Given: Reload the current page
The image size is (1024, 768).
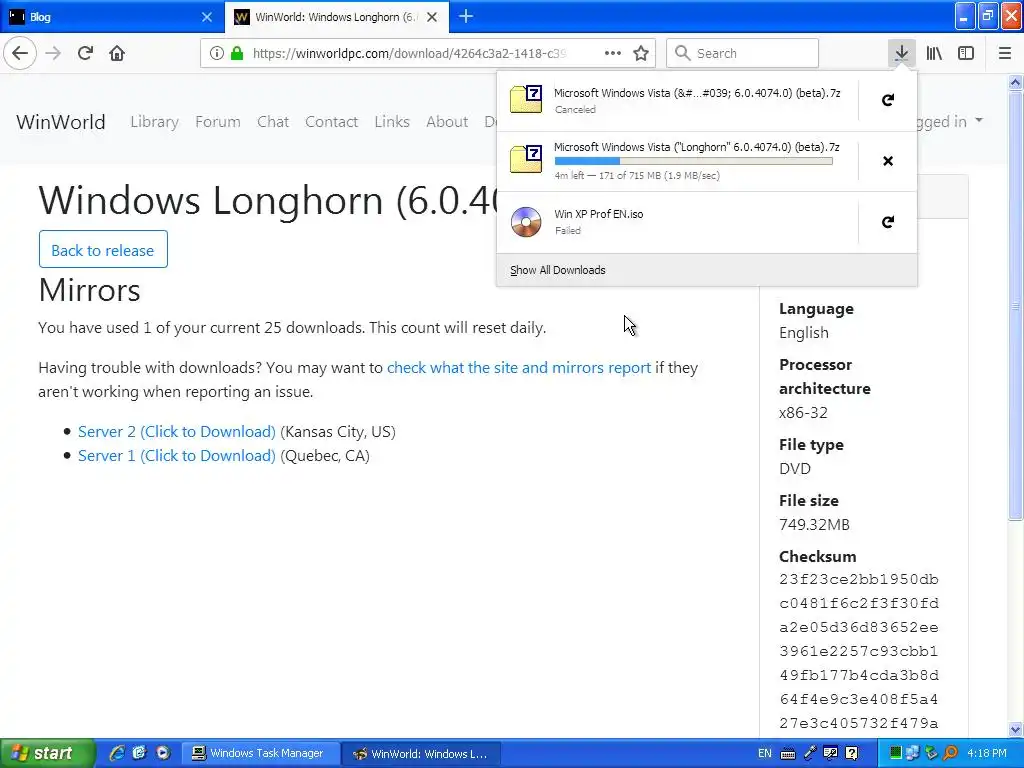Looking at the screenshot, I should click(85, 53).
